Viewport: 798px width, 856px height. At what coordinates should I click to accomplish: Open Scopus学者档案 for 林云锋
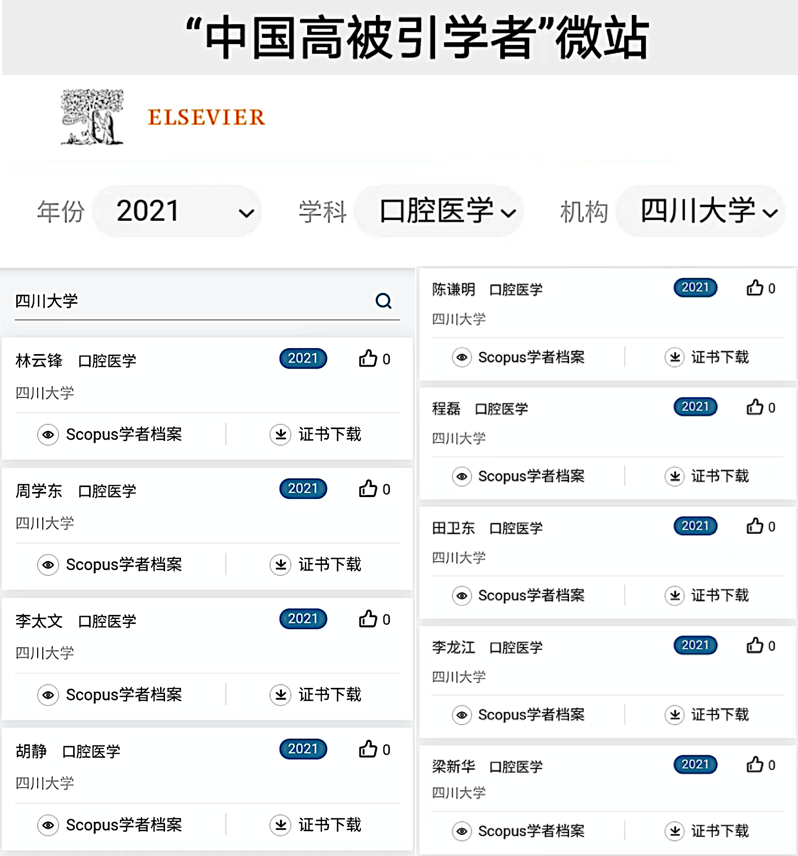[x=123, y=434]
